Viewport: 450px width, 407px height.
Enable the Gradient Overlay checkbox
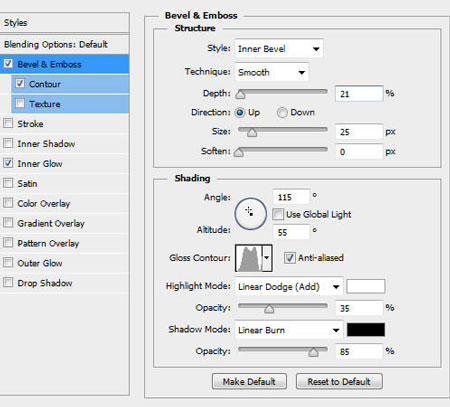[x=8, y=222]
